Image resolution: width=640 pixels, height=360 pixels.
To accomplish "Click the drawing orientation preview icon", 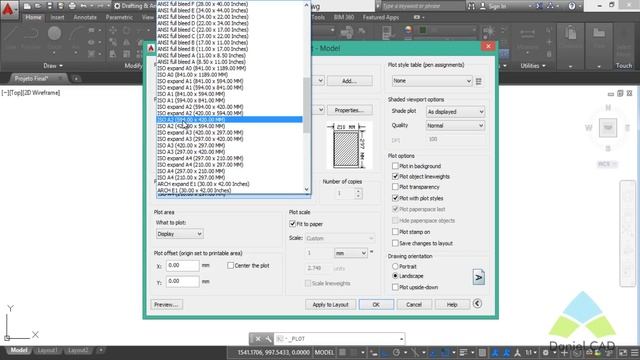I will point(478,278).
